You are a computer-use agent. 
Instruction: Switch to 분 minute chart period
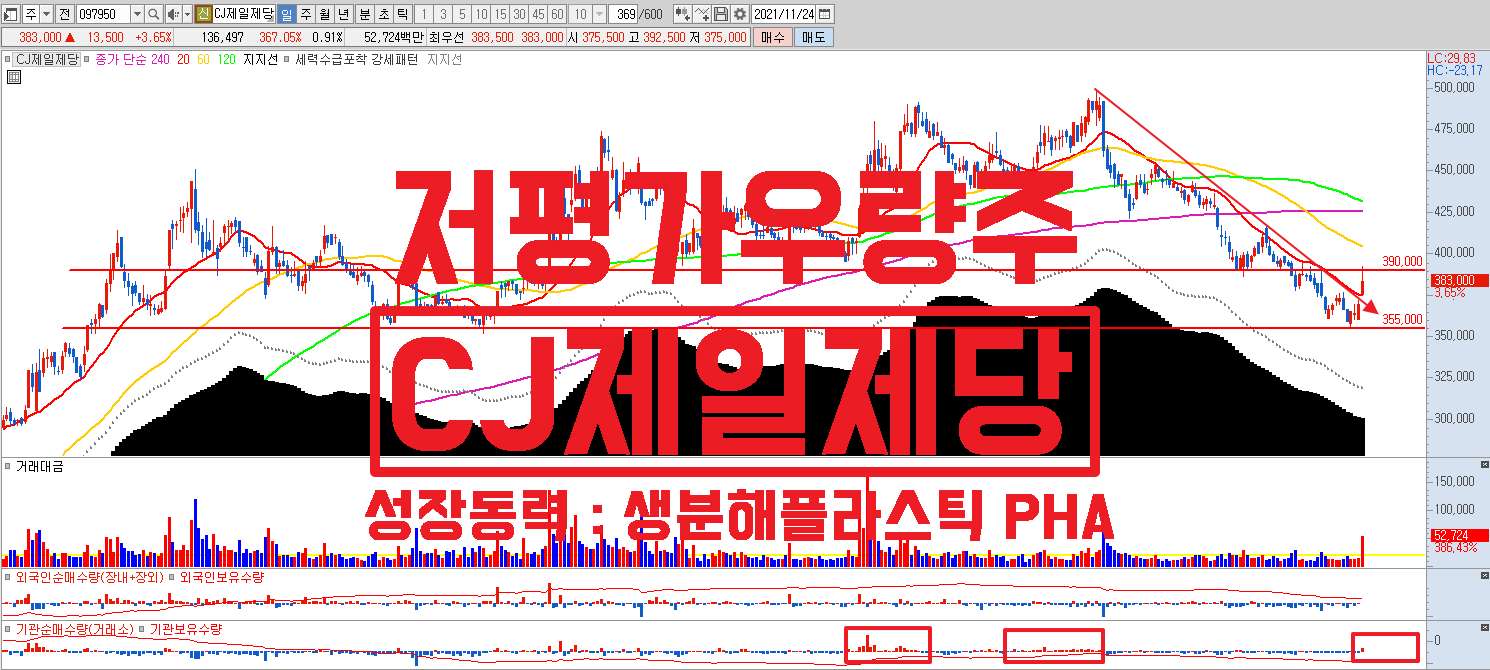363,14
